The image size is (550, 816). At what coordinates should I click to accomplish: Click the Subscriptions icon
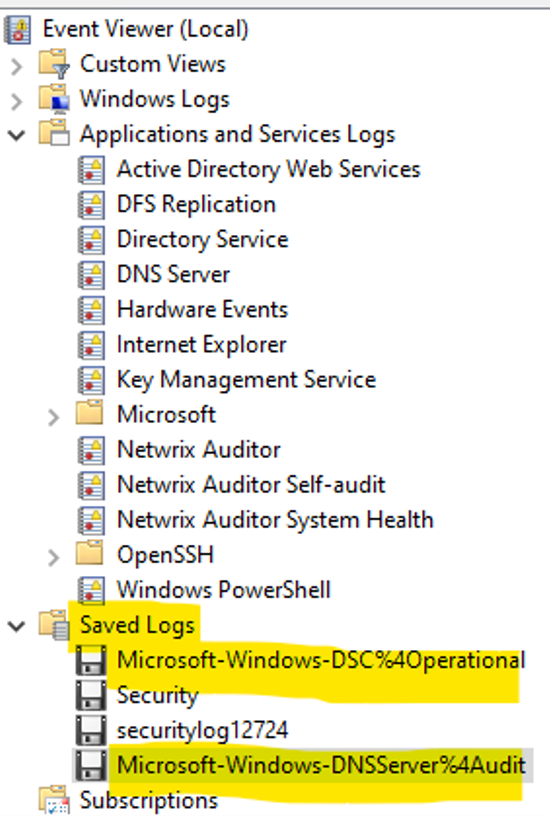(x=54, y=800)
